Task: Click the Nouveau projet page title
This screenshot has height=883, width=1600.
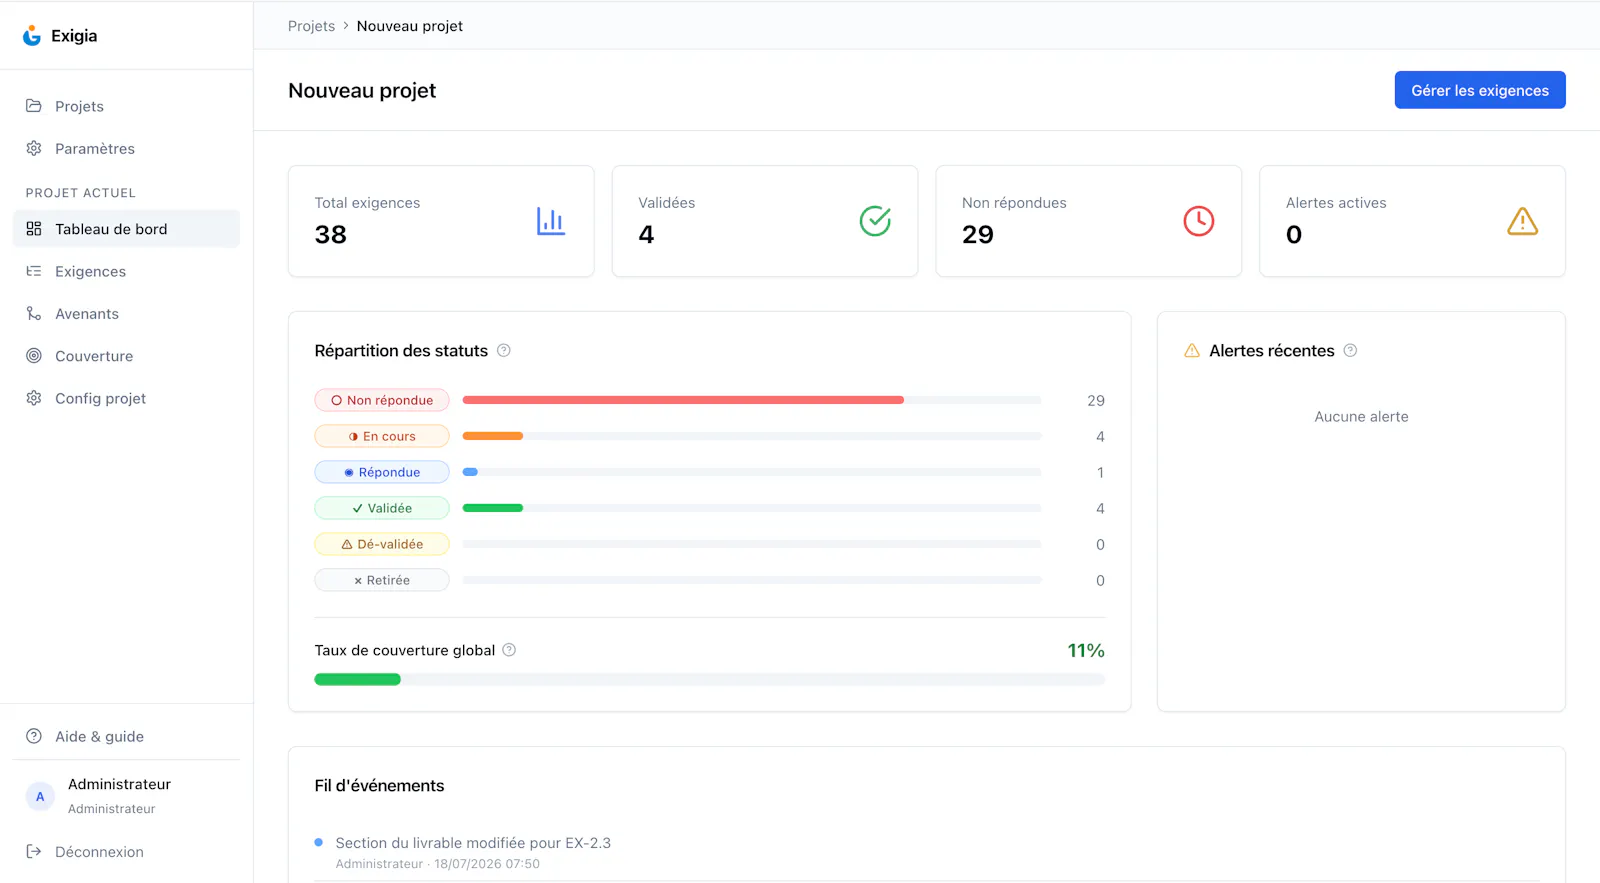Action: [x=362, y=90]
